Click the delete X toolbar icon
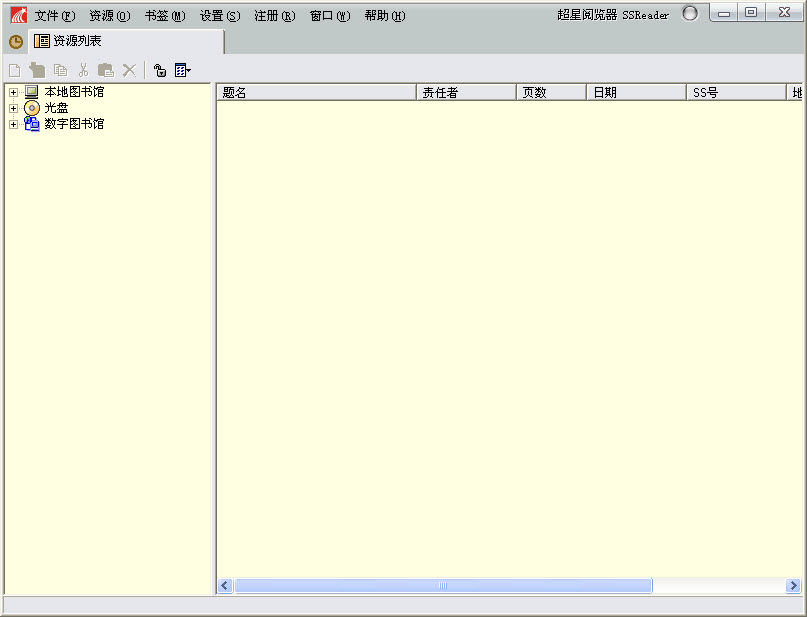 pyautogui.click(x=129, y=70)
